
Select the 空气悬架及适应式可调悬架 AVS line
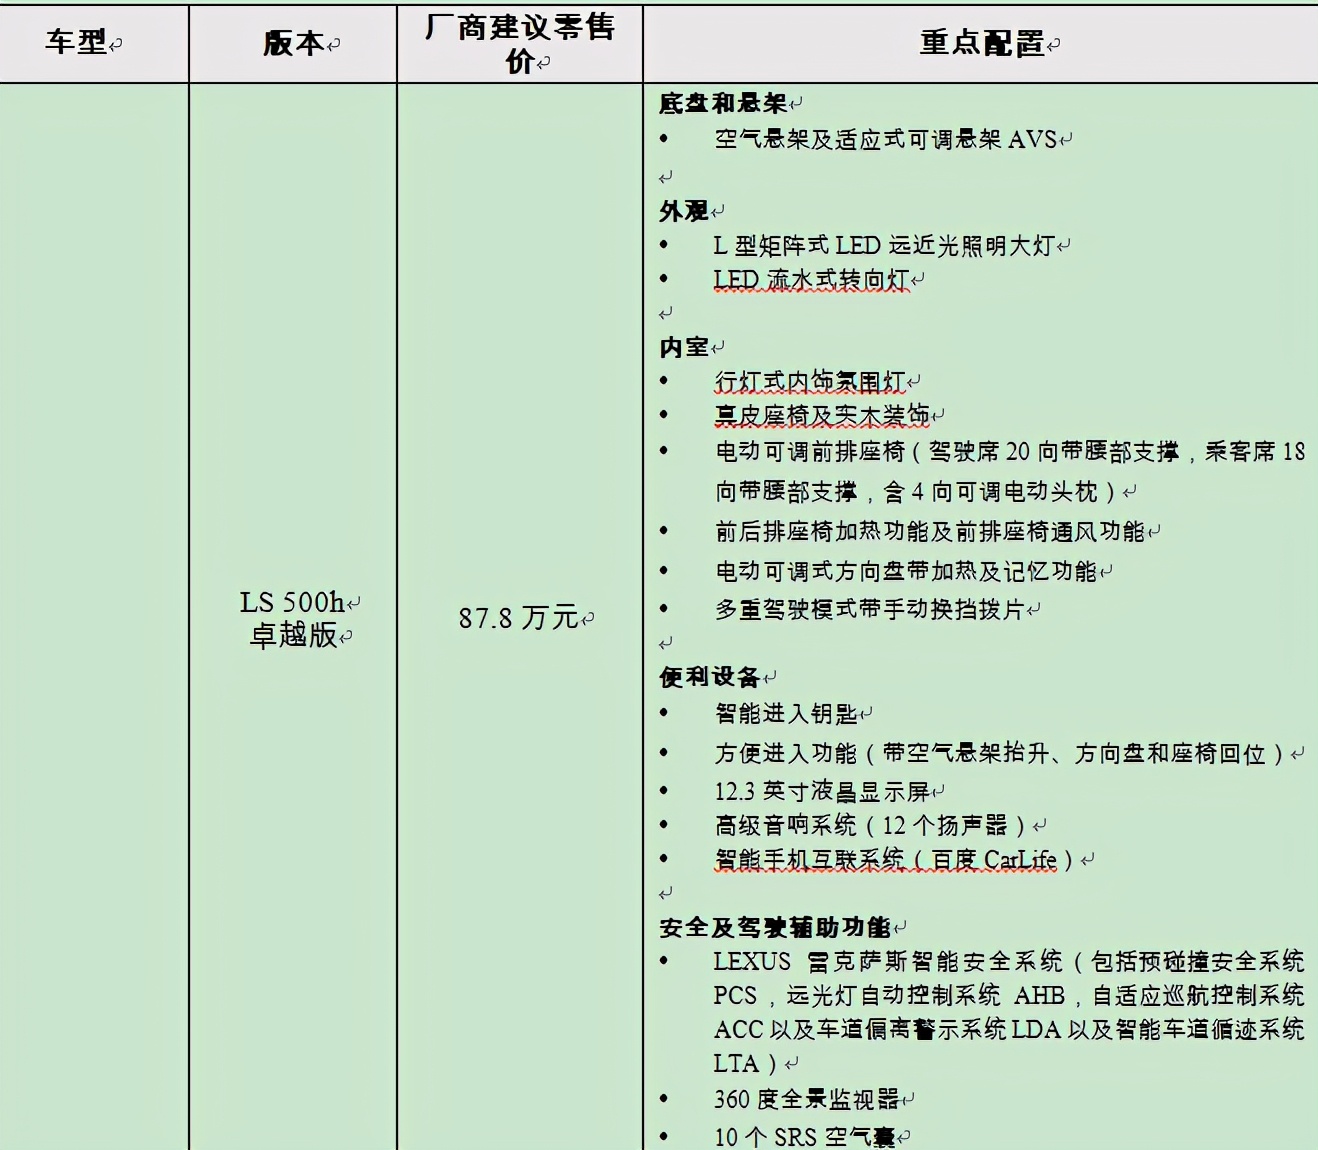click(885, 140)
